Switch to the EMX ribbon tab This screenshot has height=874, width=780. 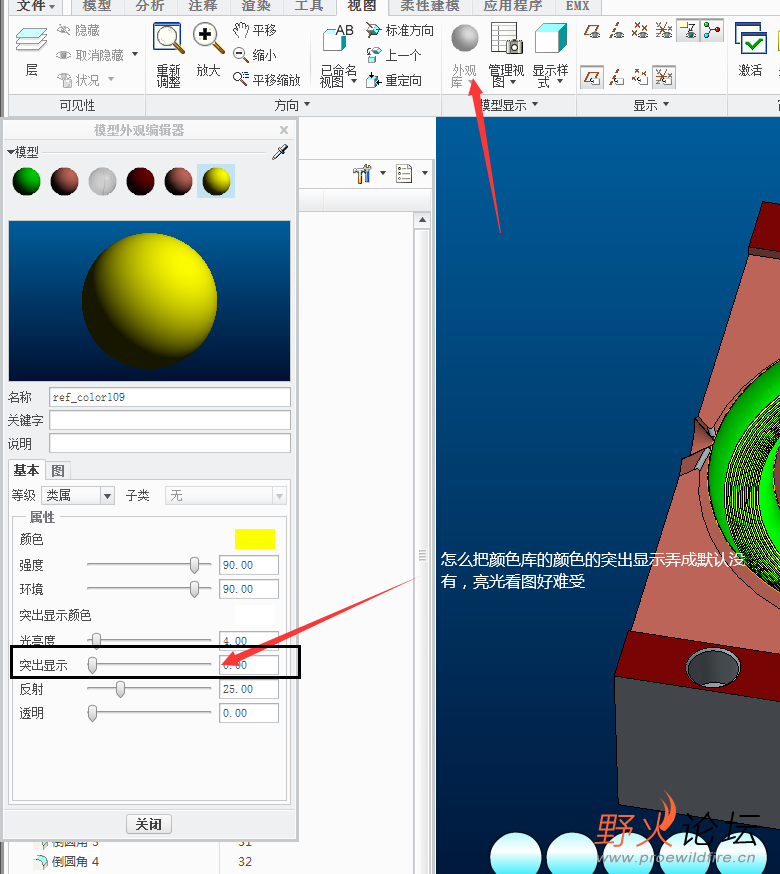tap(577, 7)
